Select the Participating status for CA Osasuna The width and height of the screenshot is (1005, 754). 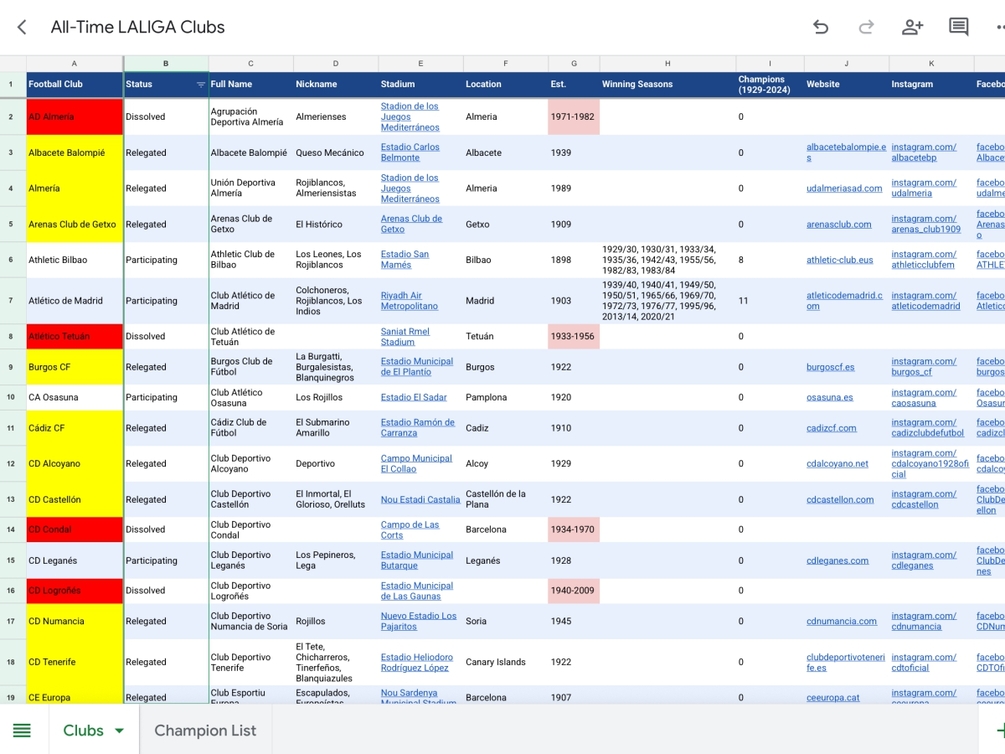click(x=166, y=398)
